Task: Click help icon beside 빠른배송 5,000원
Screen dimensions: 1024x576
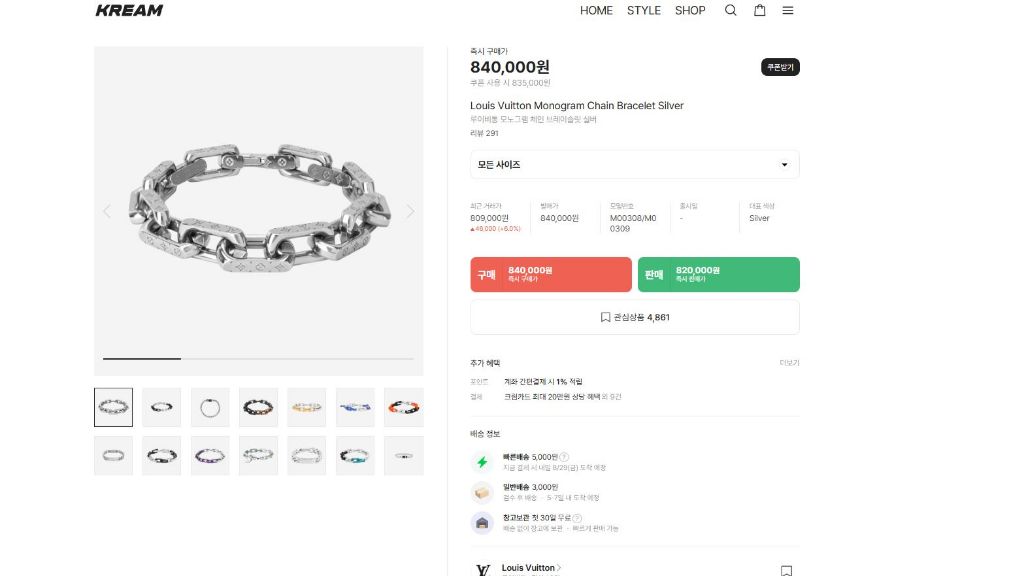Action: (564, 457)
